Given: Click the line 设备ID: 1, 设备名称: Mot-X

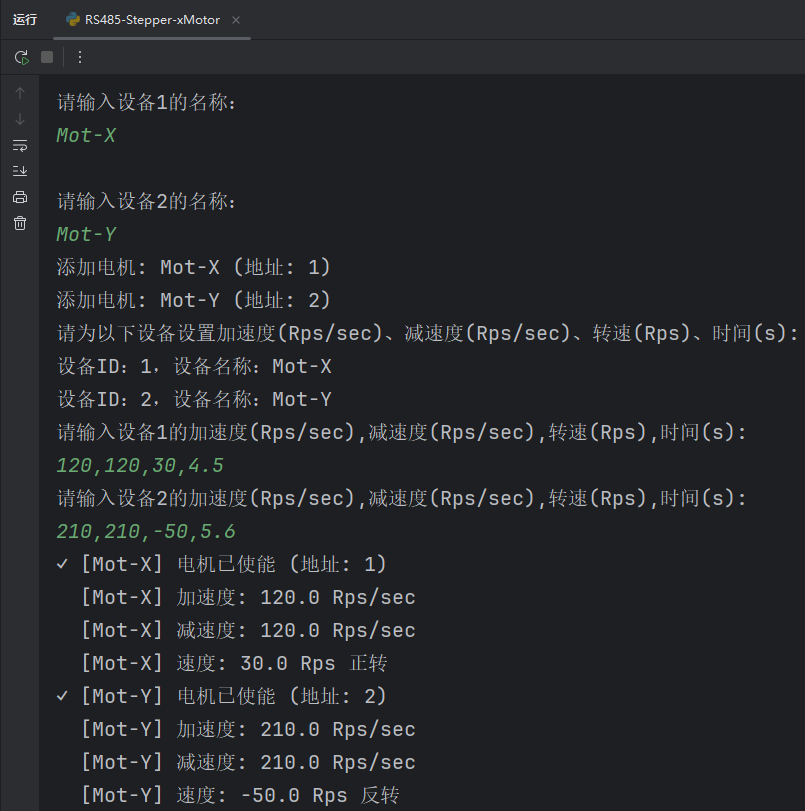Looking at the screenshot, I should pyautogui.click(x=194, y=367).
